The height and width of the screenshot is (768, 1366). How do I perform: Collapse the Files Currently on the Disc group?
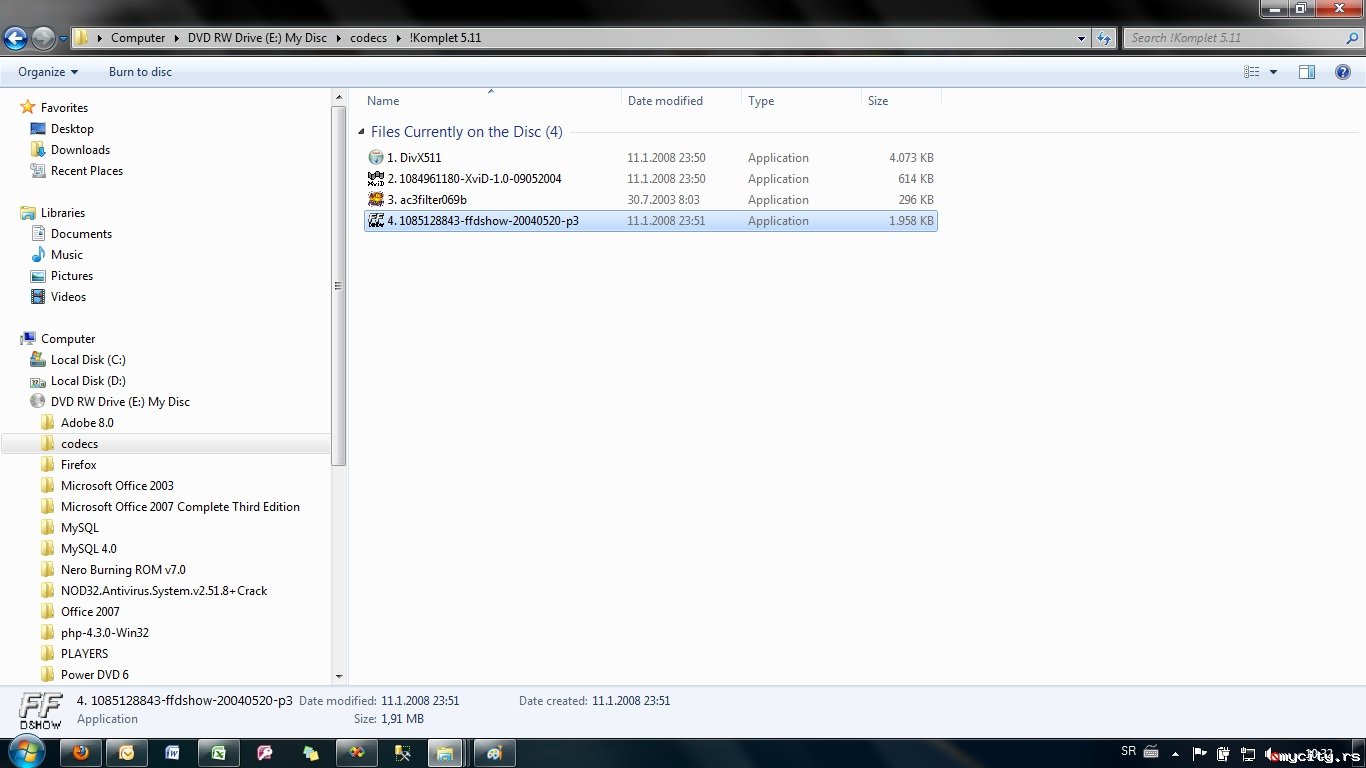(x=362, y=132)
